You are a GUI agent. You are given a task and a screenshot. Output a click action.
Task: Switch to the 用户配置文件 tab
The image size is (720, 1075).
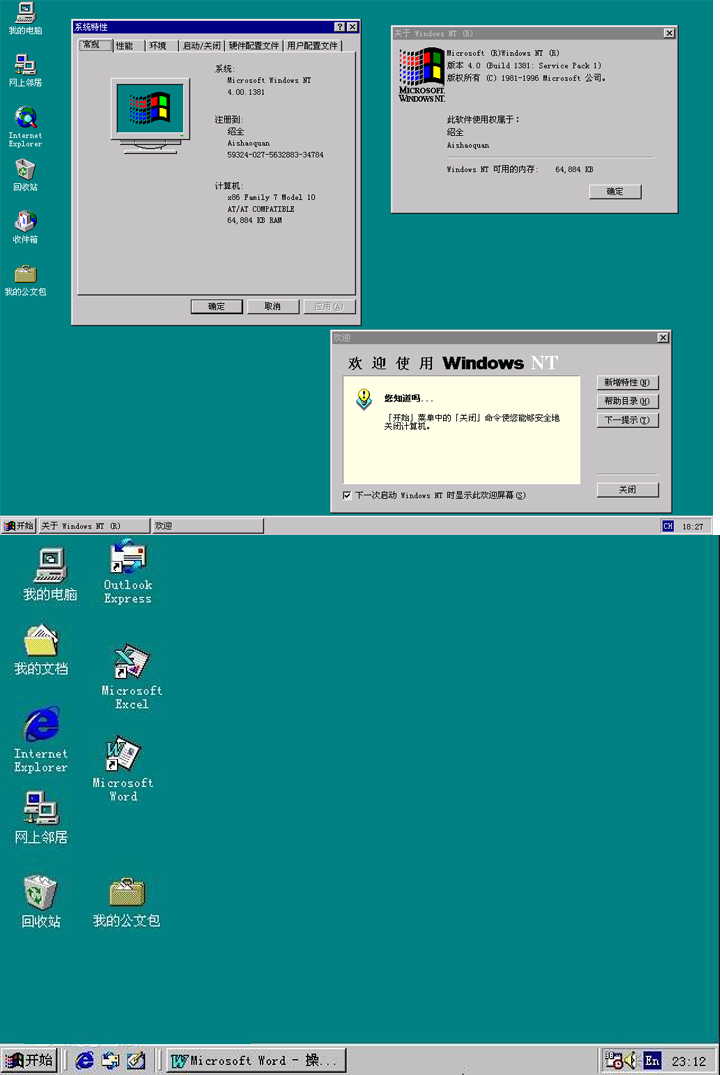point(312,46)
